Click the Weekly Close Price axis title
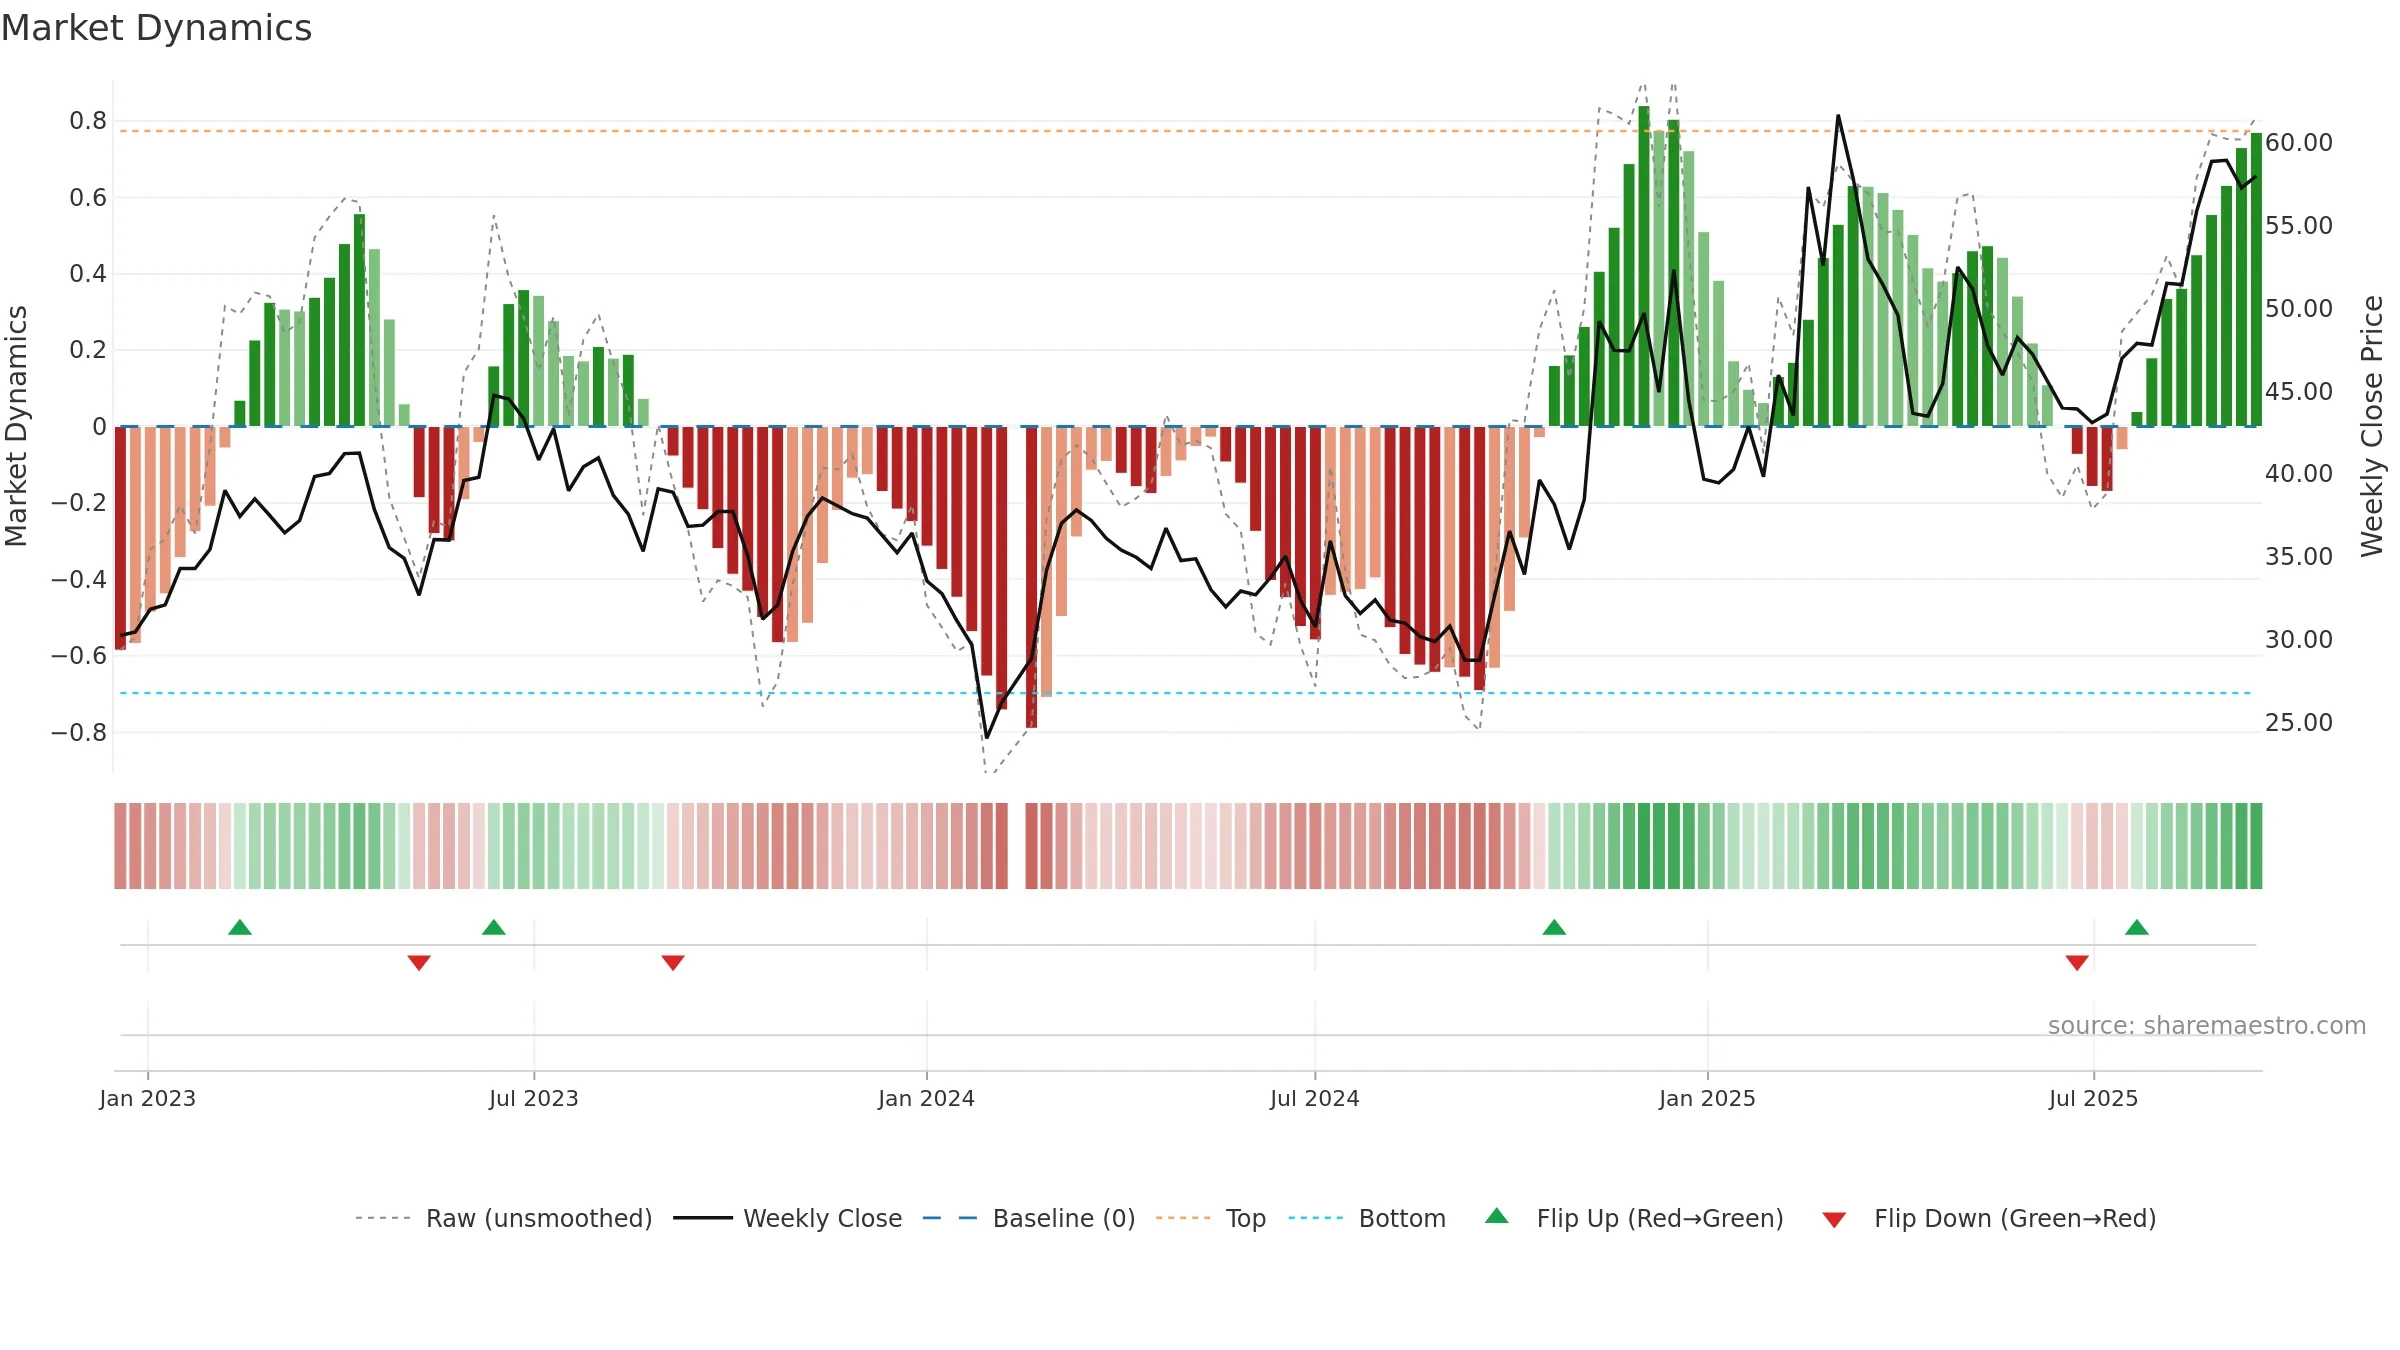The width and height of the screenshot is (2400, 1350). (2373, 426)
